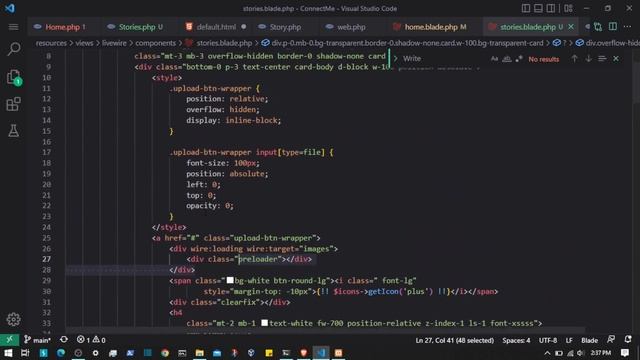This screenshot has width=640, height=360.
Task: Toggle Match Whole Word in find widget
Action: [507, 59]
